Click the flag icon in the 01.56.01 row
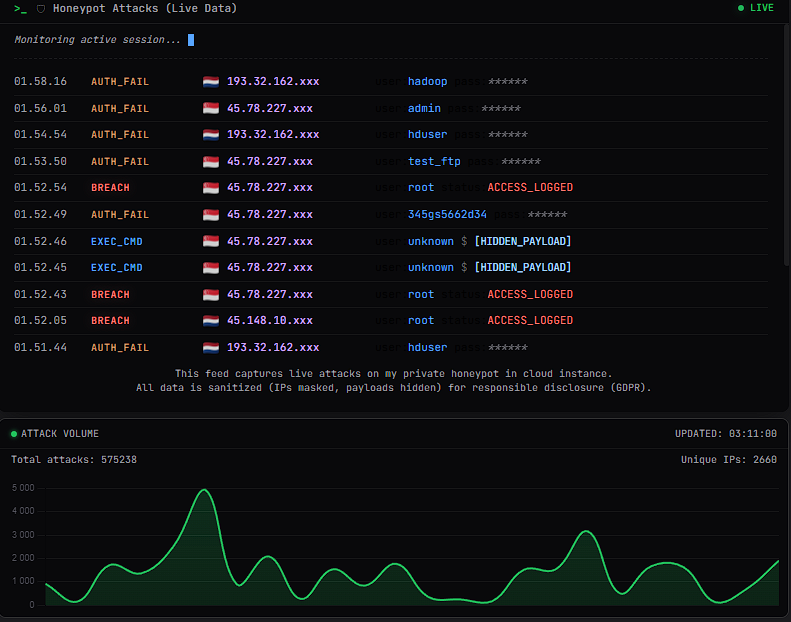The height and width of the screenshot is (622, 791). (x=210, y=109)
